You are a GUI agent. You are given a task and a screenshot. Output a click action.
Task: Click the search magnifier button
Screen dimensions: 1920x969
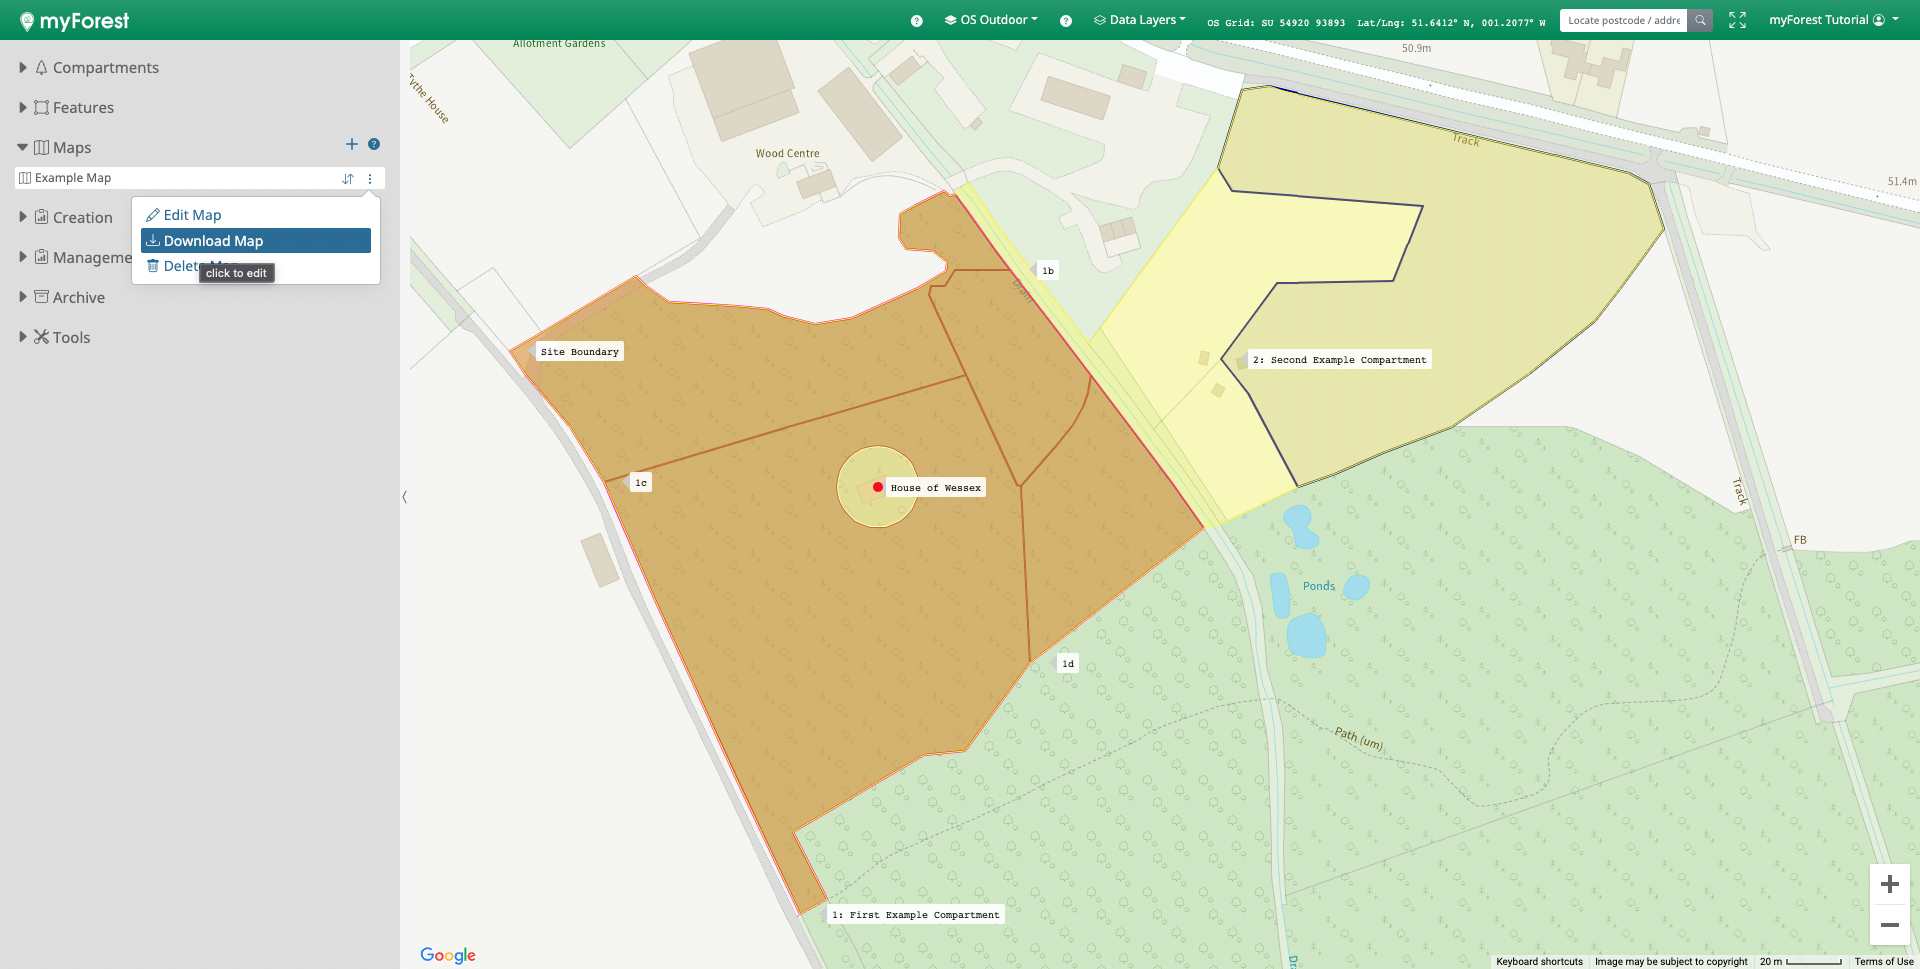pos(1700,20)
